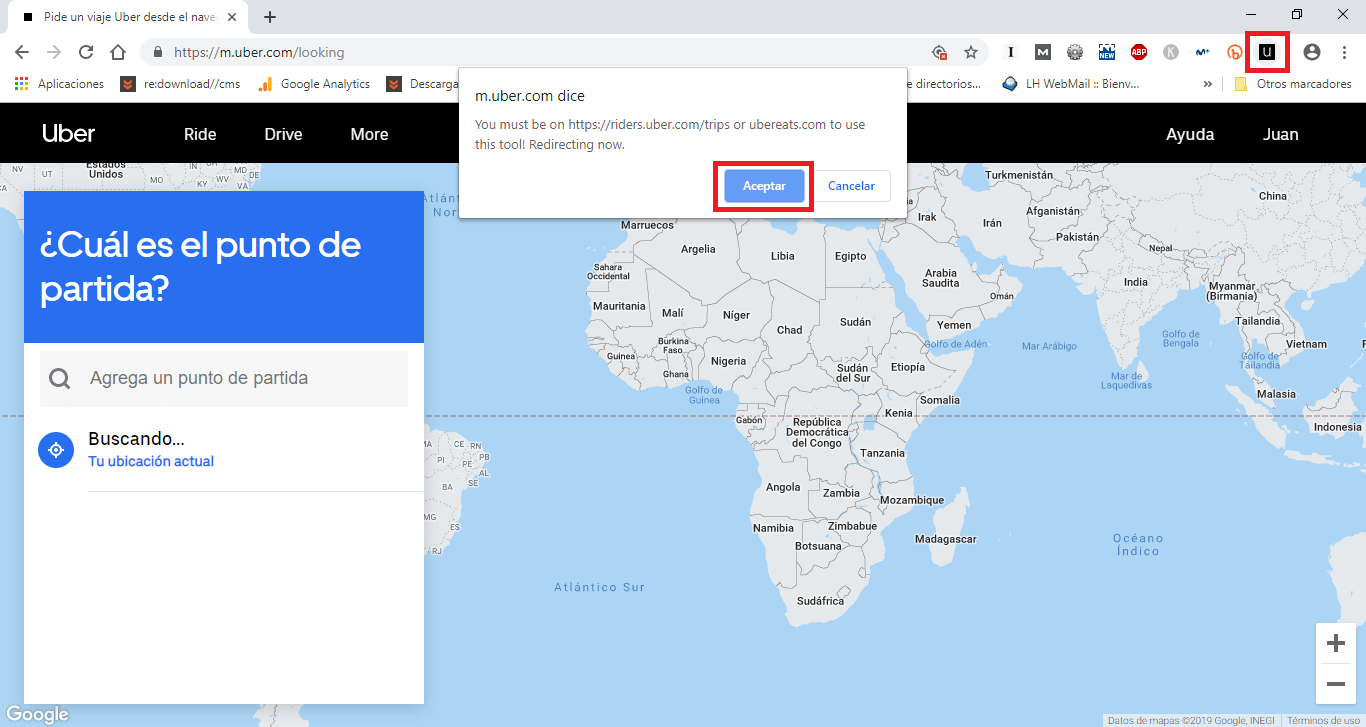Screen dimensions: 1366x727
Task: Reload the current page
Action: point(86,52)
